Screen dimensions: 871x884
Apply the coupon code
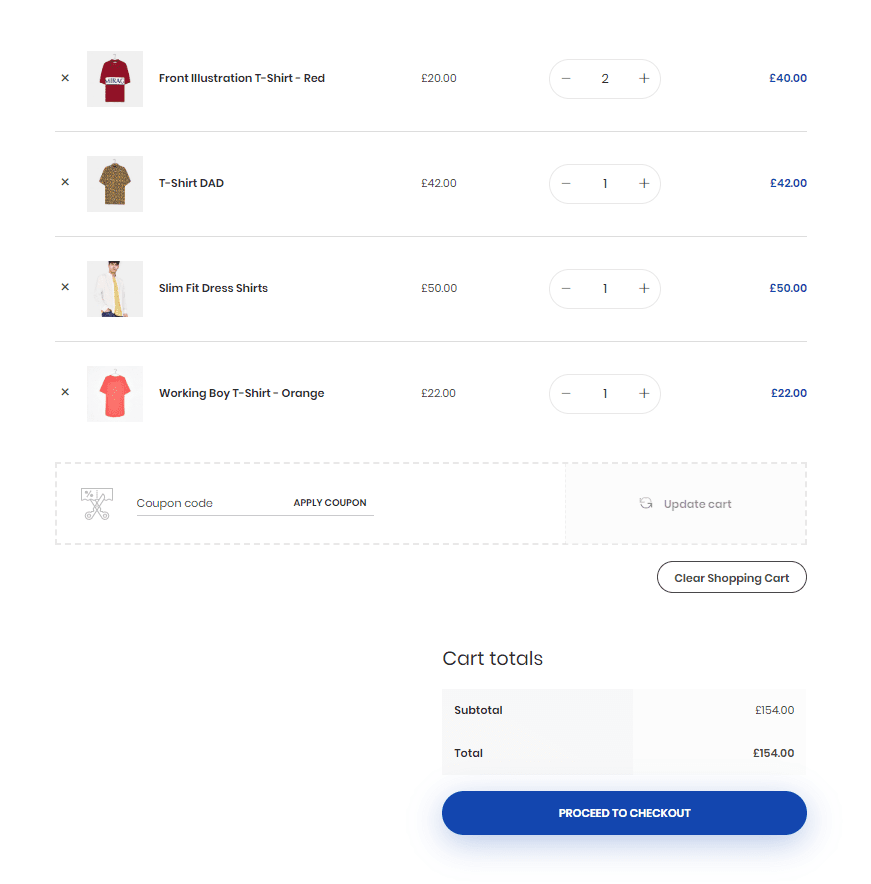329,502
